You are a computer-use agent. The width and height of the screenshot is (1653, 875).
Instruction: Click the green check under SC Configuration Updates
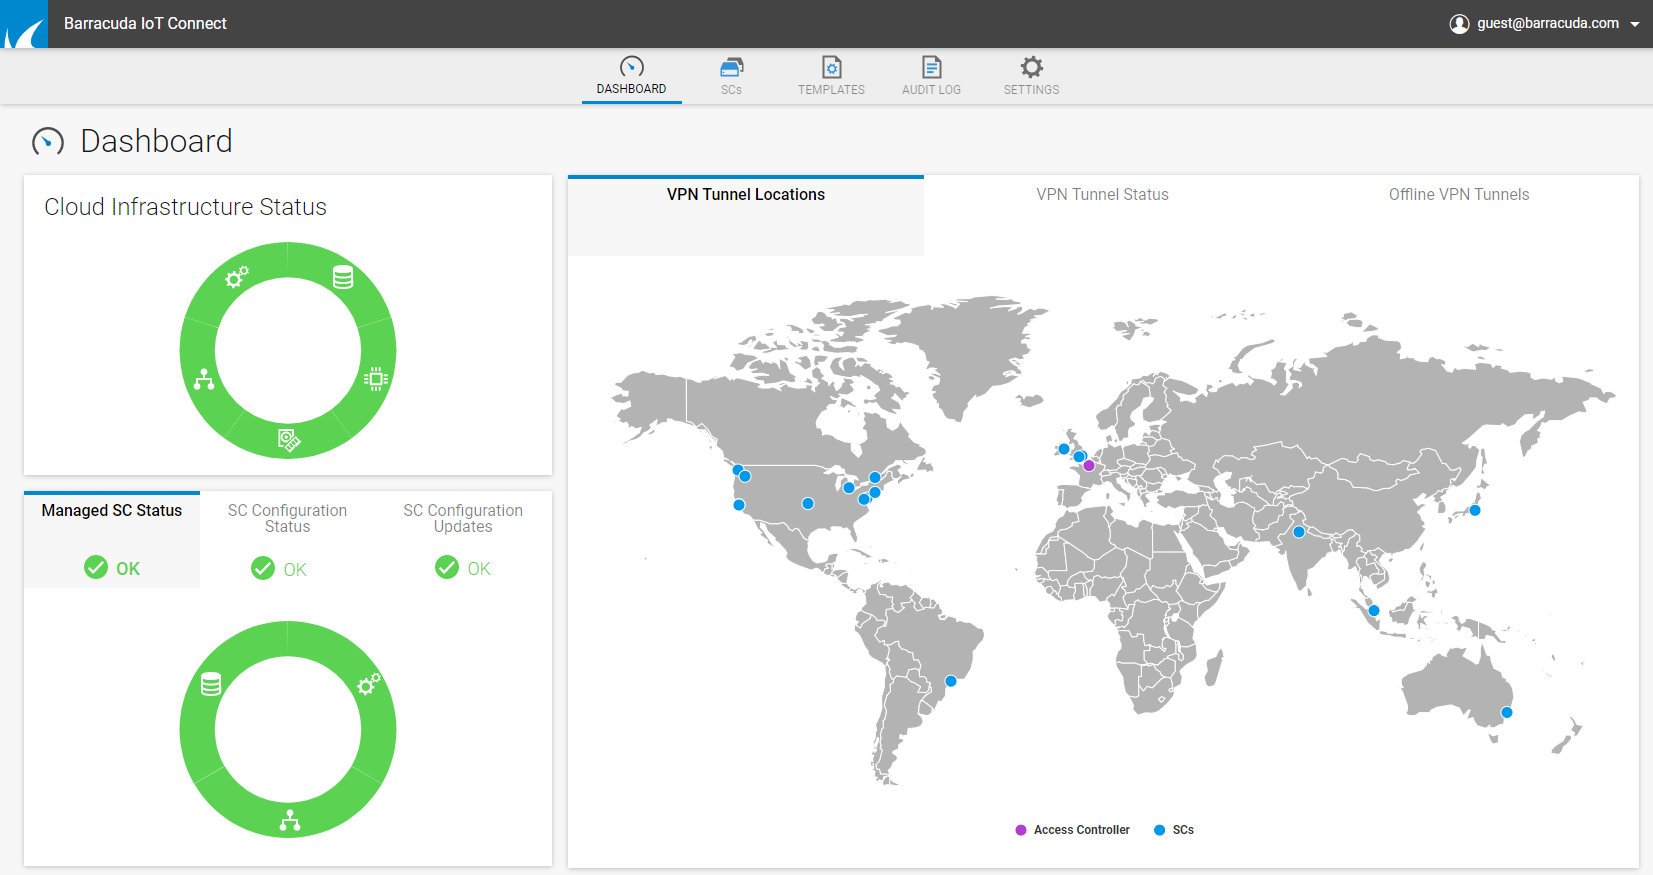pyautogui.click(x=447, y=568)
